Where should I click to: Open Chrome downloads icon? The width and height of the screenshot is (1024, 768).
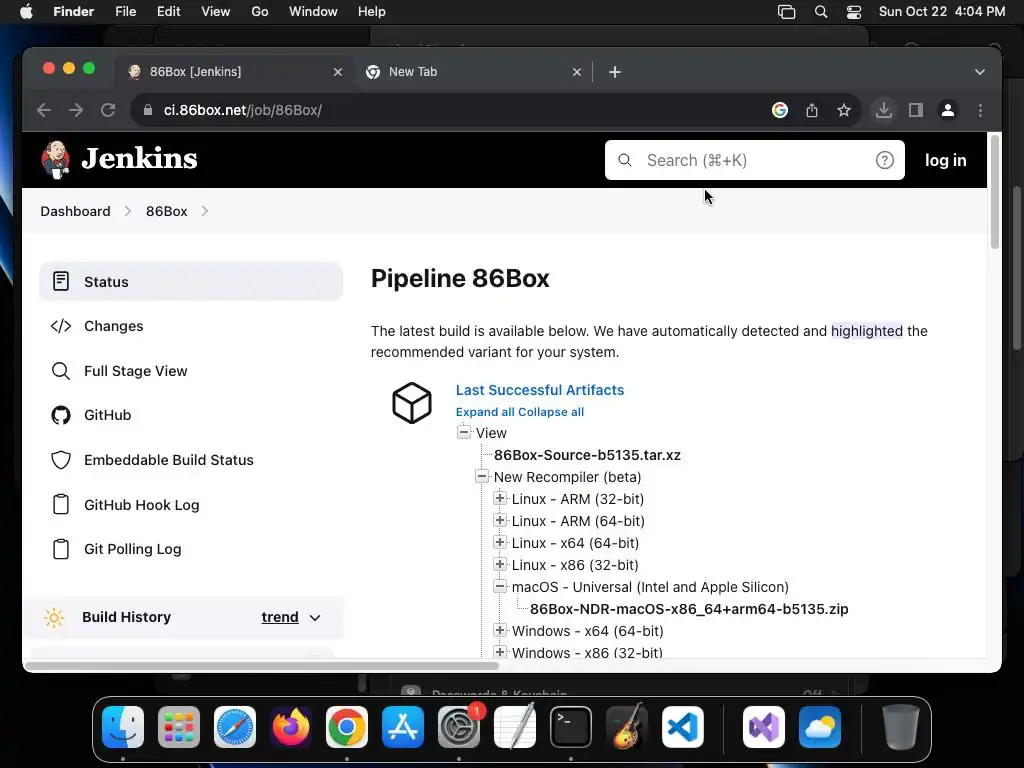pyautogui.click(x=884, y=110)
